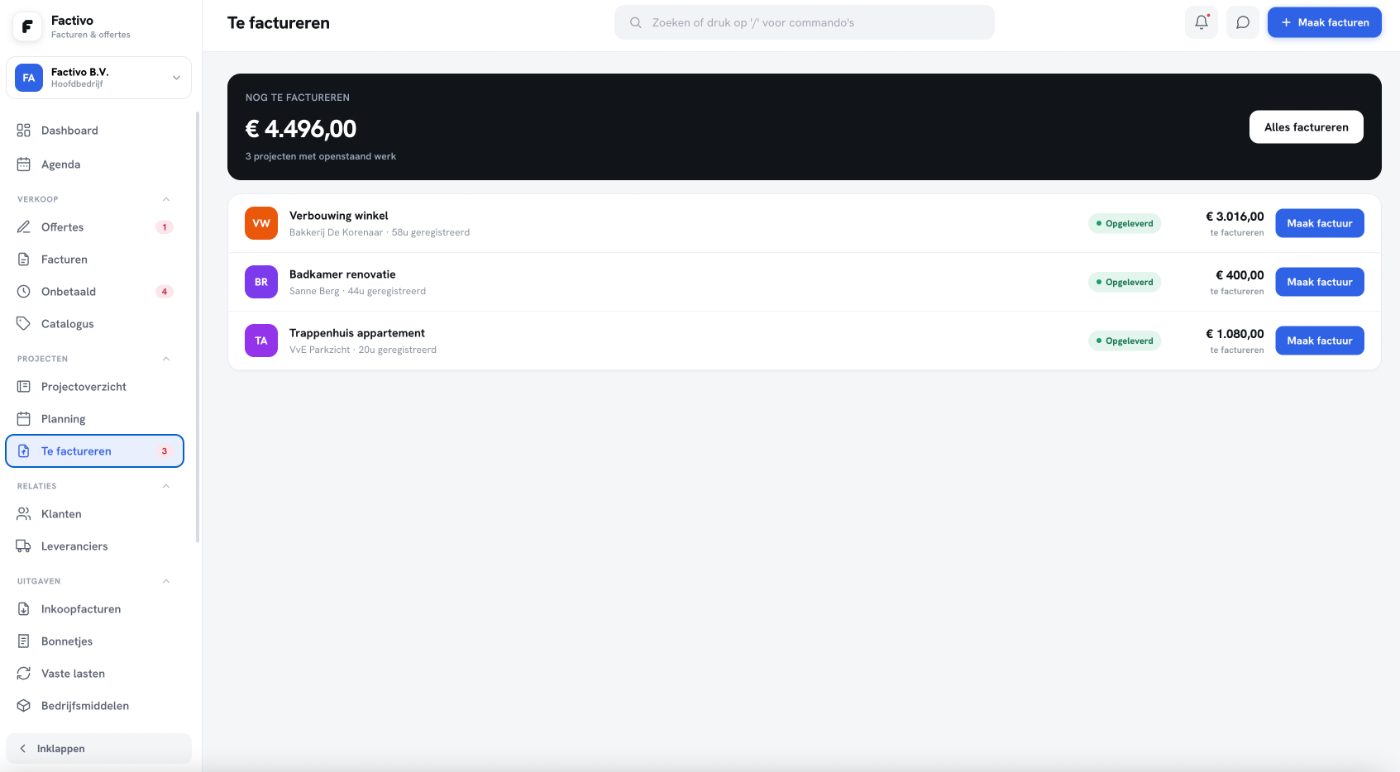Click the Onbetaald badge showing 4

click(x=164, y=291)
